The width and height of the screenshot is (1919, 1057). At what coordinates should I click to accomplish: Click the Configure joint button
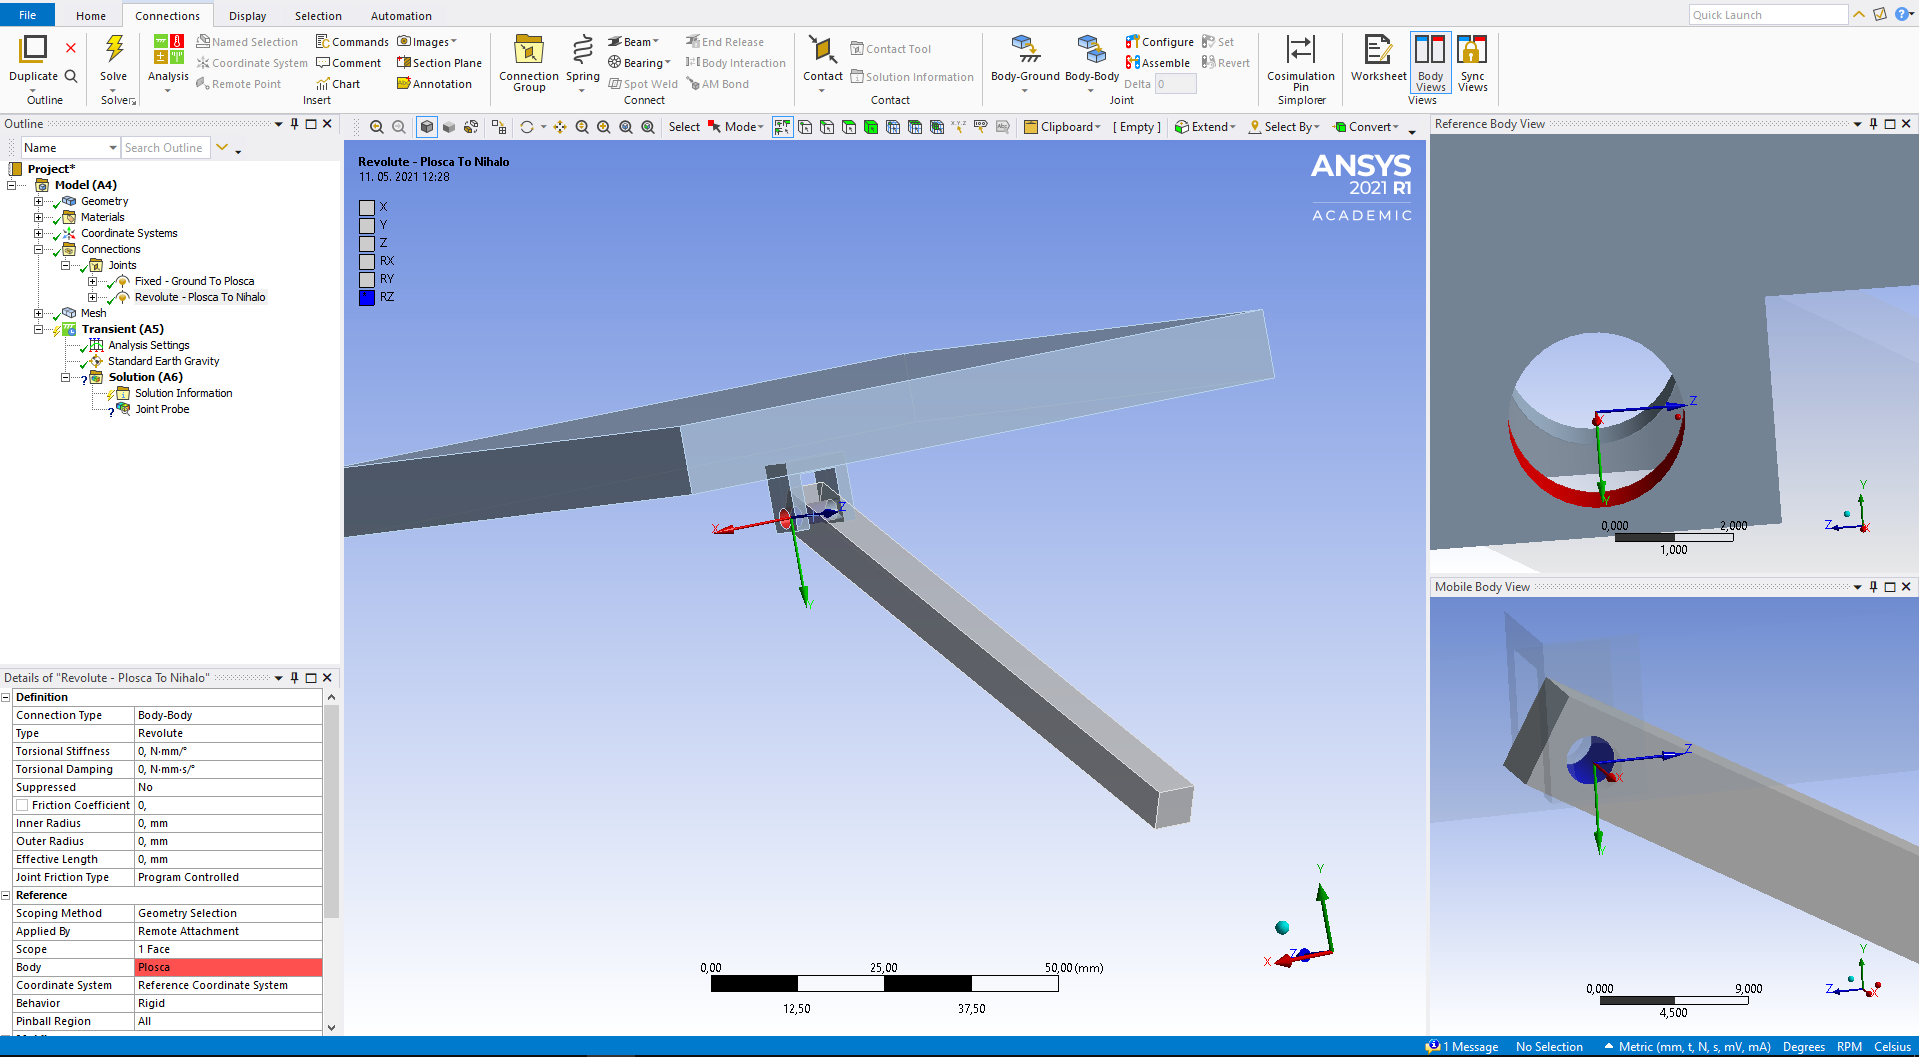(1159, 42)
